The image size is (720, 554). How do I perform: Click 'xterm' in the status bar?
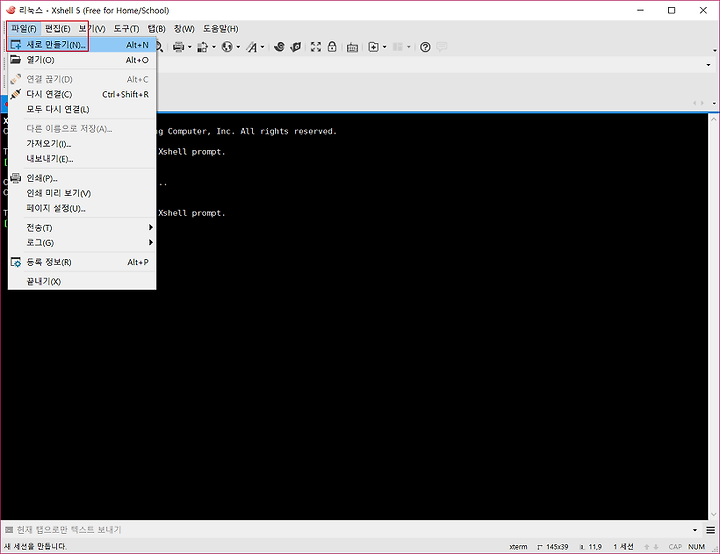pyautogui.click(x=518, y=547)
